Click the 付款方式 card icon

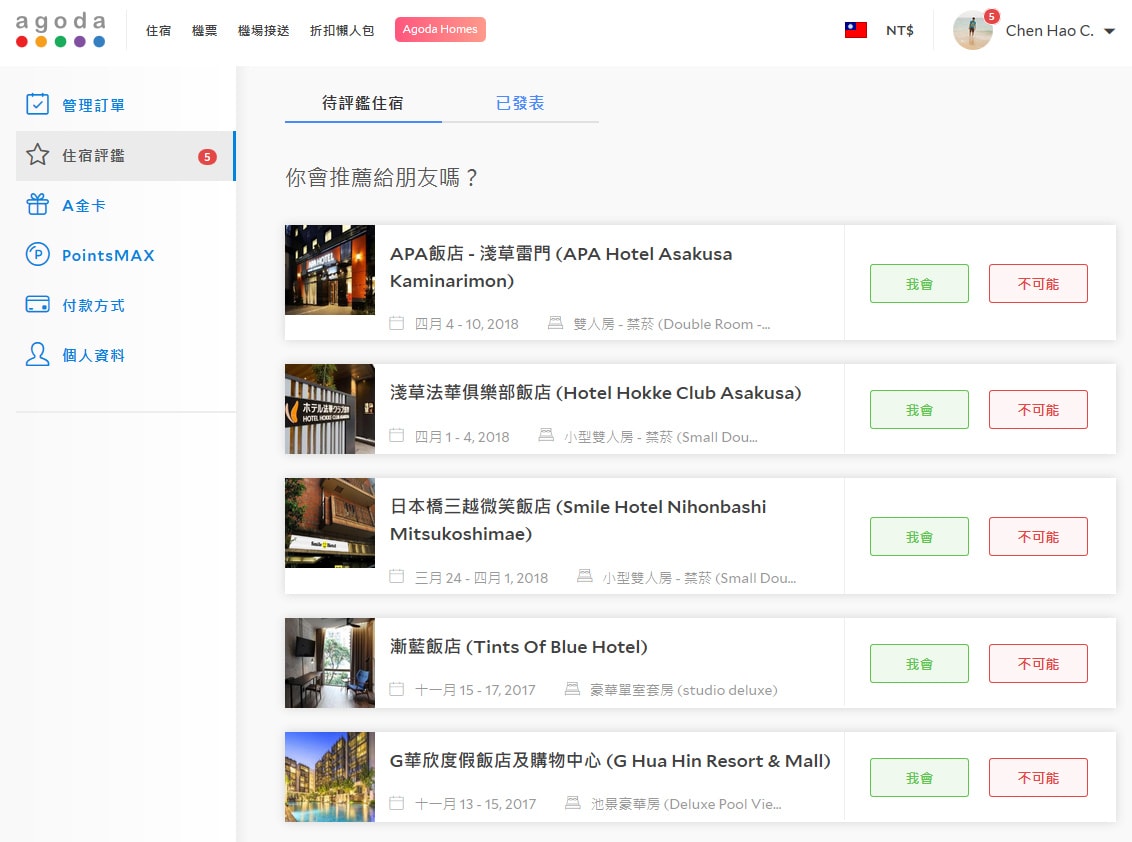(x=38, y=305)
